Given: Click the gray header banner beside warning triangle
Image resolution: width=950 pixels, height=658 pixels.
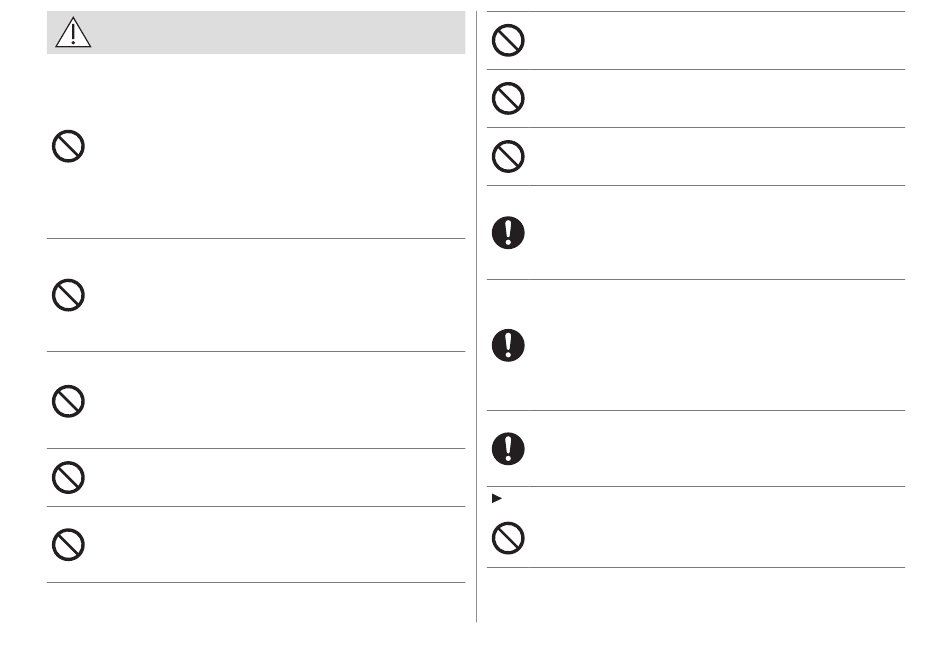Looking at the screenshot, I should (x=279, y=33).
